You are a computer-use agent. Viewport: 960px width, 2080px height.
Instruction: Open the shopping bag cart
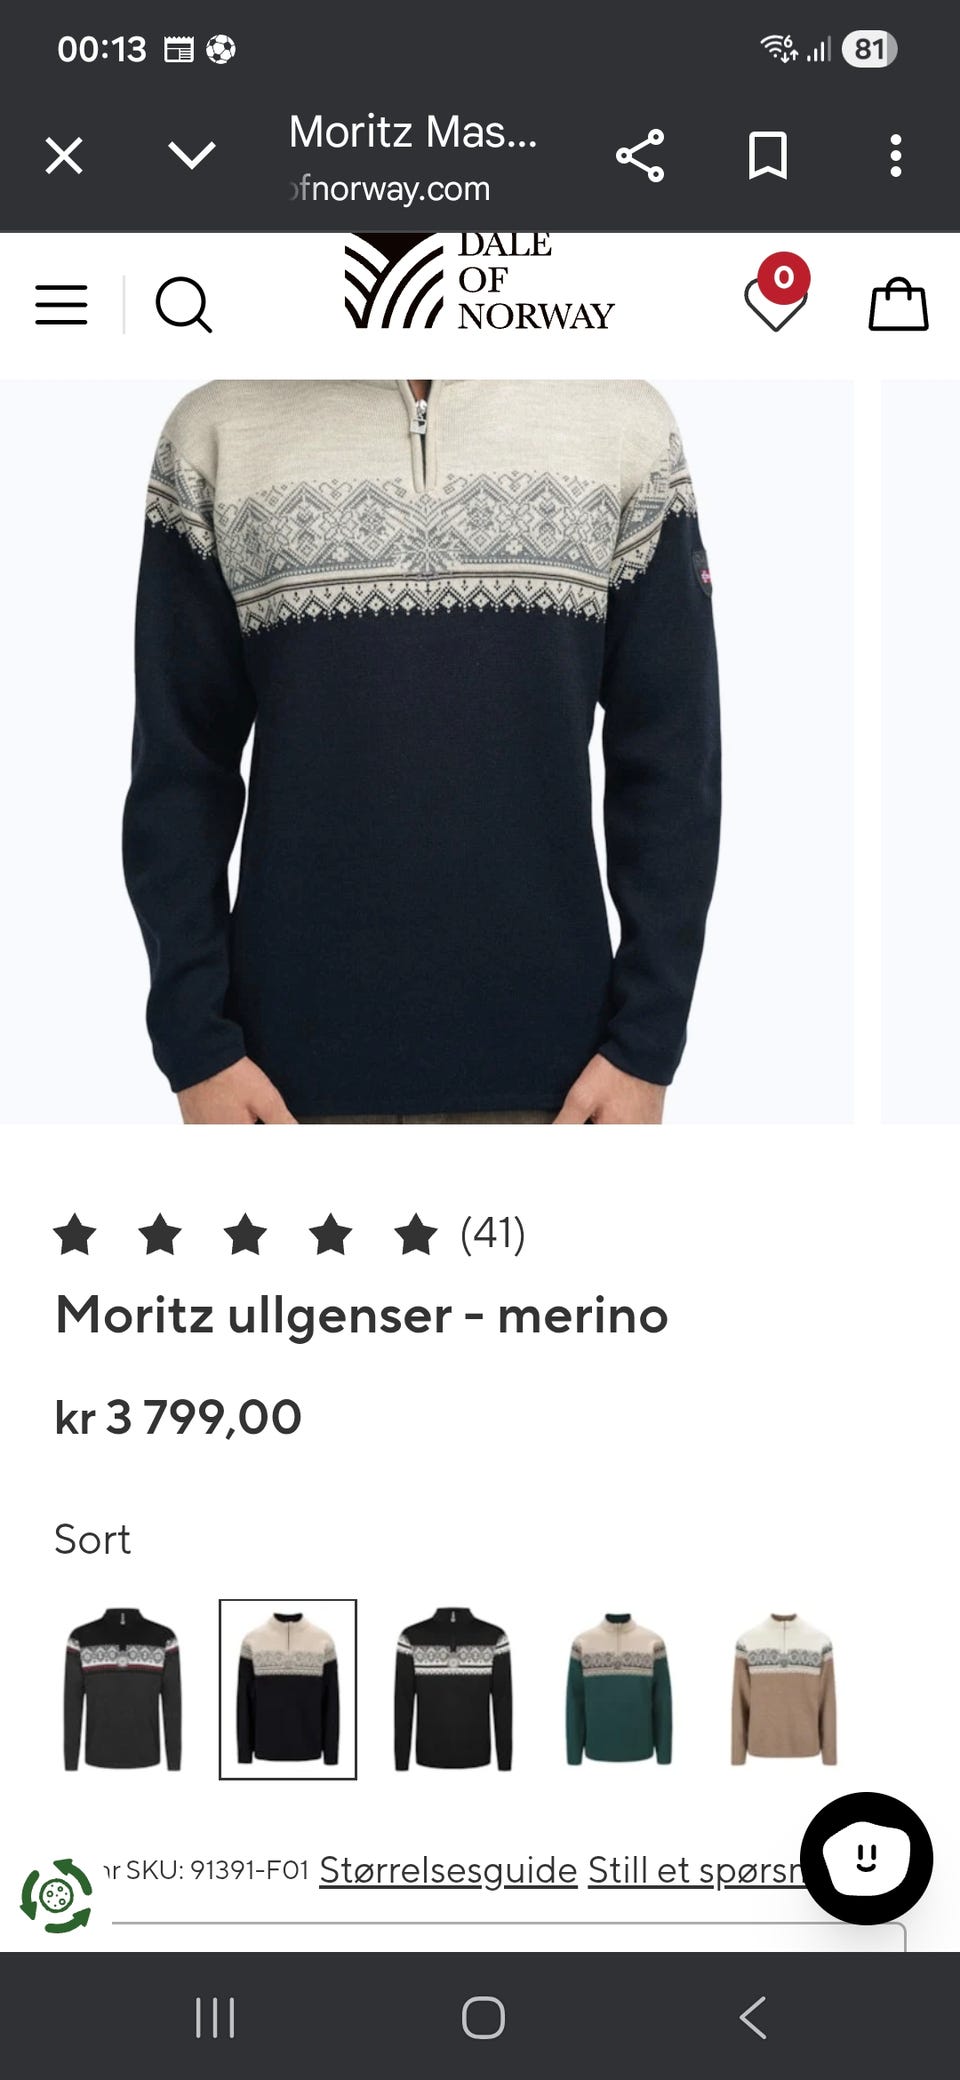[x=898, y=304]
